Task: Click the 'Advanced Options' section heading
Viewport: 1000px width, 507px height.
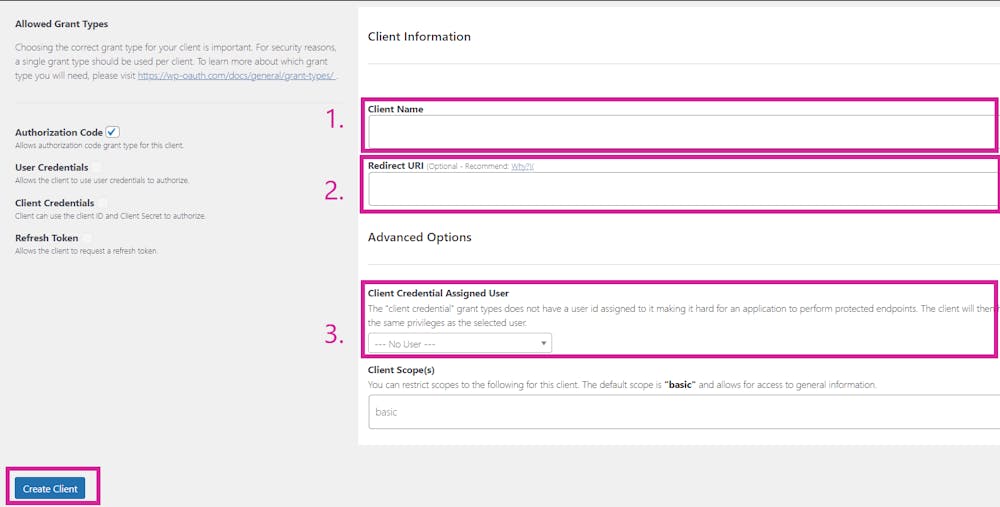Action: [x=419, y=237]
